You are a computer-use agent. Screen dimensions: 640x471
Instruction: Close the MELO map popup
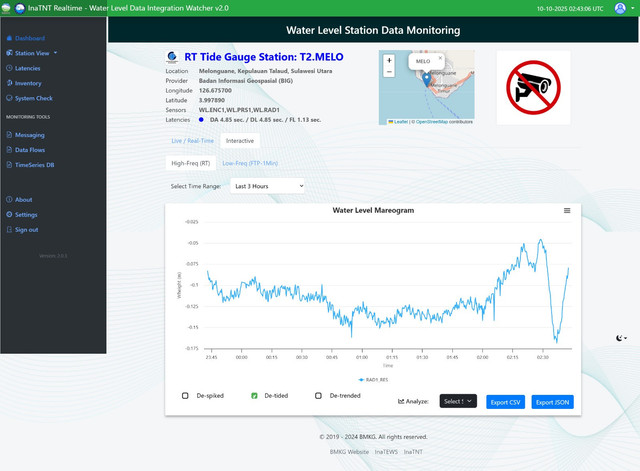tap(441, 59)
